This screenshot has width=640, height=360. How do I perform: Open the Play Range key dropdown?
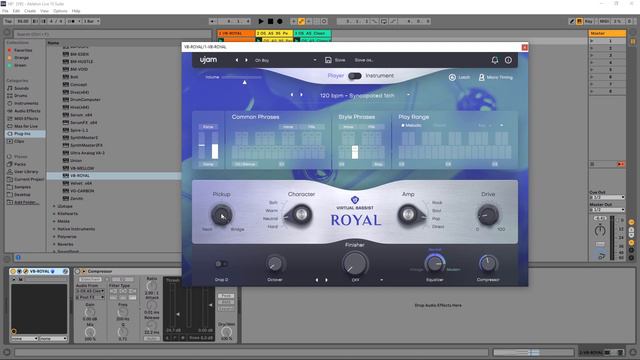(501, 125)
